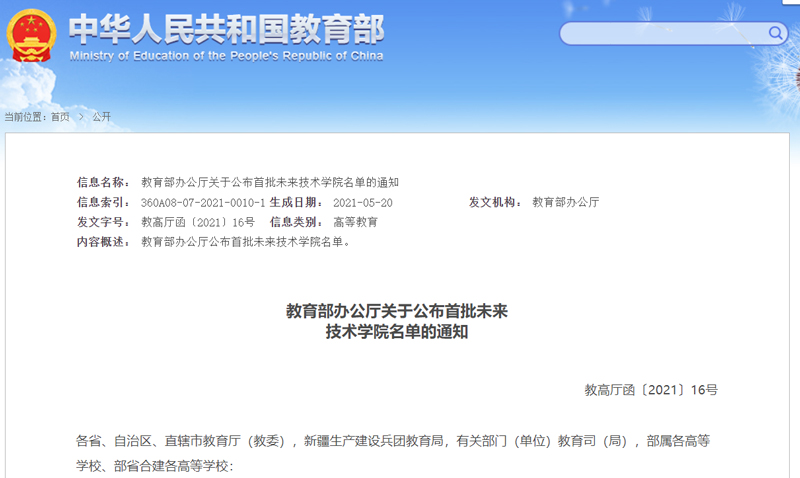Image resolution: width=800 pixels, height=478 pixels.
Task: Click the 信息类别 label
Action: [x=296, y=222]
